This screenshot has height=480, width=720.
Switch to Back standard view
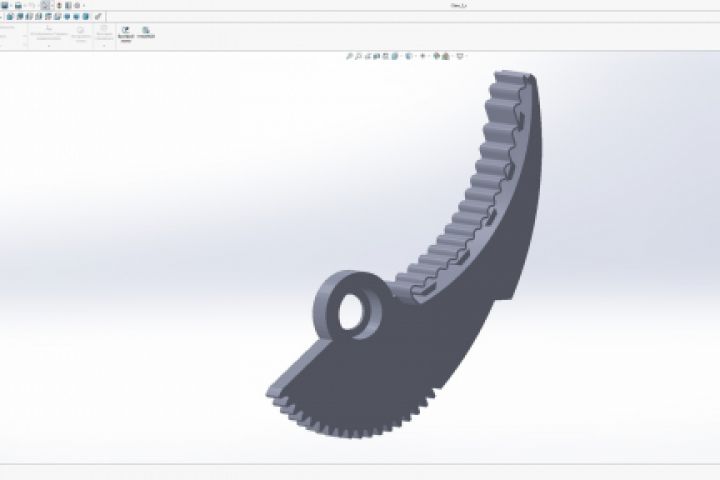pos(20,17)
